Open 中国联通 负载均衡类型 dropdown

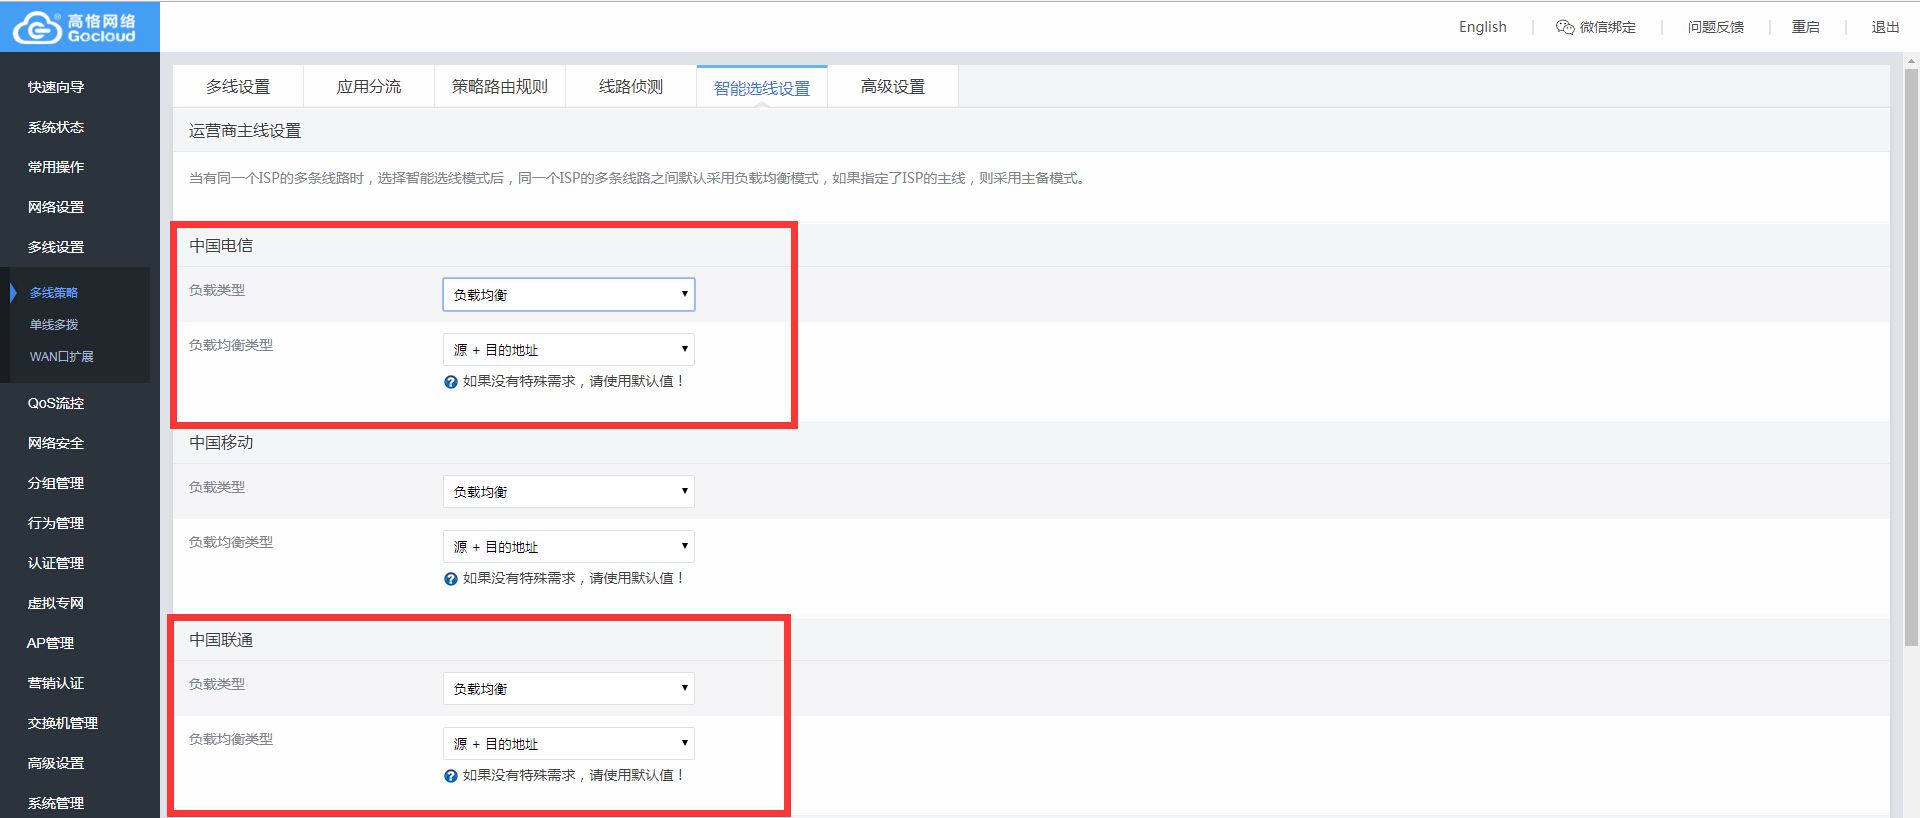569,743
